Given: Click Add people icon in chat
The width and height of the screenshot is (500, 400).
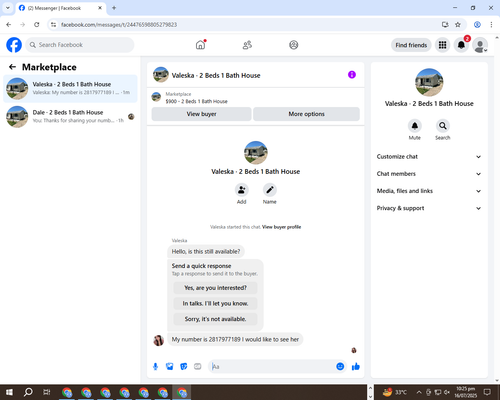Looking at the screenshot, I should (241, 190).
